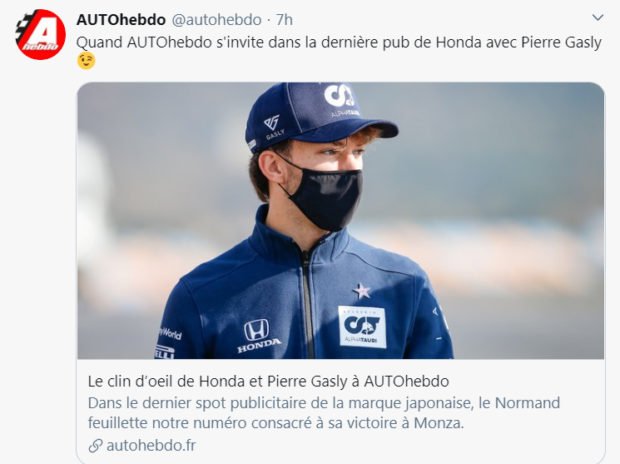This screenshot has height=464, width=620.
Task: Expand the tweet options chevron
Action: pyautogui.click(x=597, y=18)
